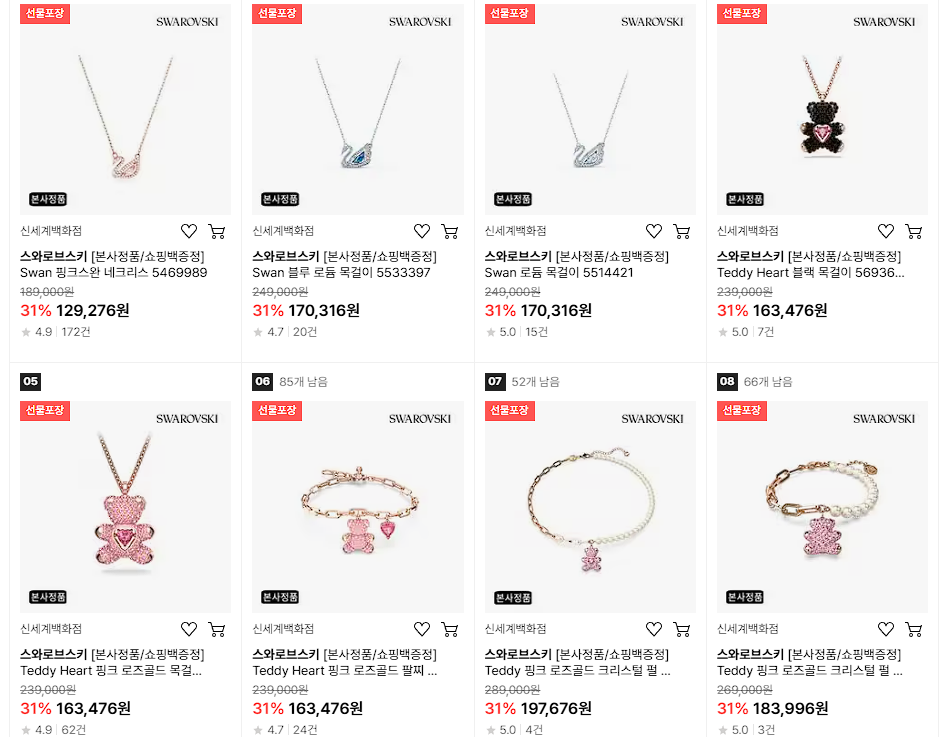Add item 07 pearl necklace to cart
This screenshot has height=737, width=942.
tap(681, 629)
